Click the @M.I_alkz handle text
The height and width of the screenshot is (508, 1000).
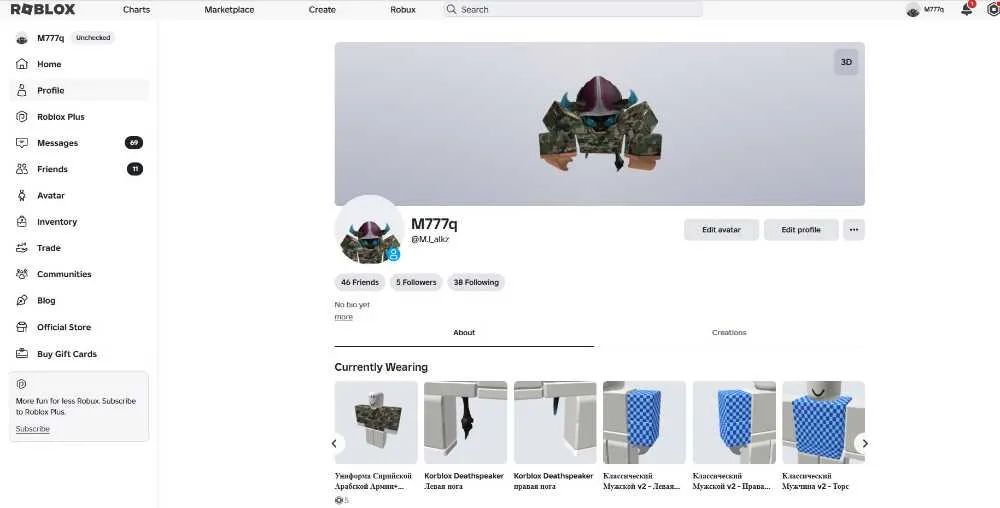[x=430, y=239]
